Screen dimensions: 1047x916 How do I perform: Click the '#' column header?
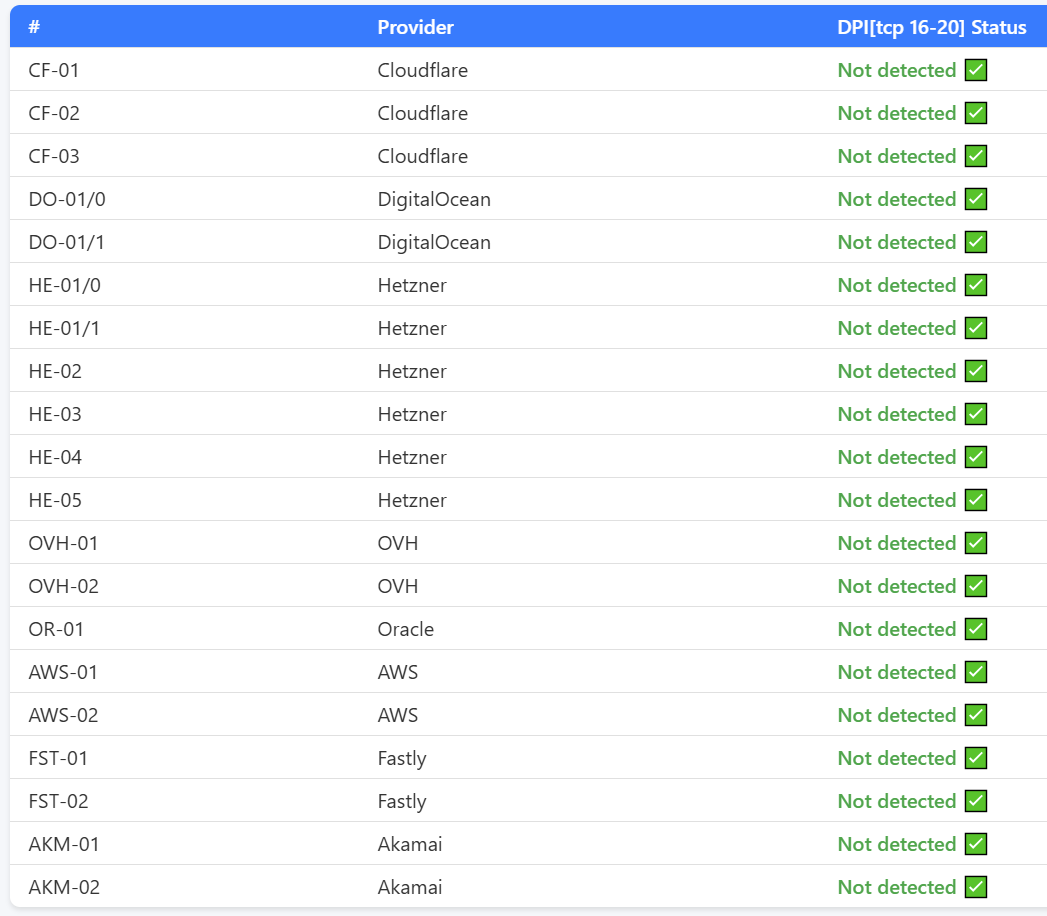(x=34, y=27)
